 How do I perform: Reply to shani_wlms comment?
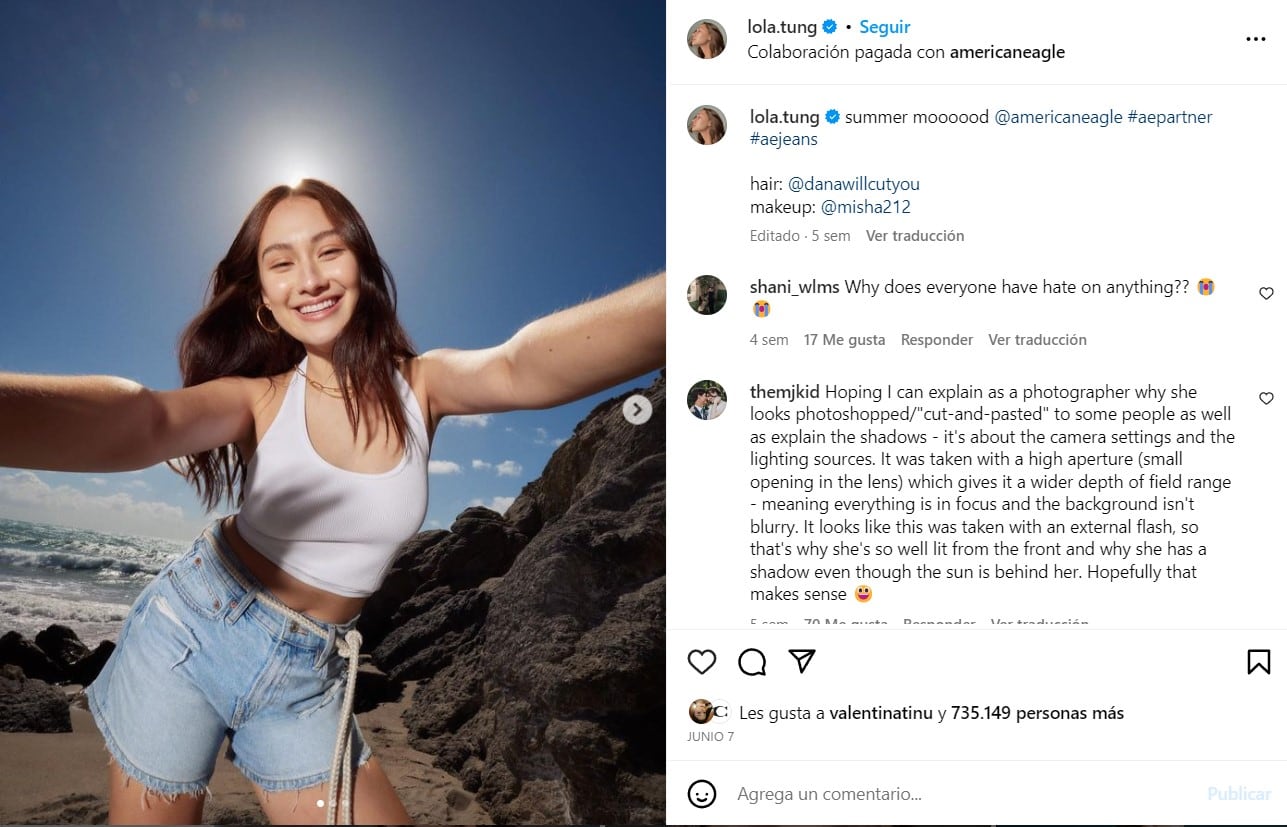(936, 340)
